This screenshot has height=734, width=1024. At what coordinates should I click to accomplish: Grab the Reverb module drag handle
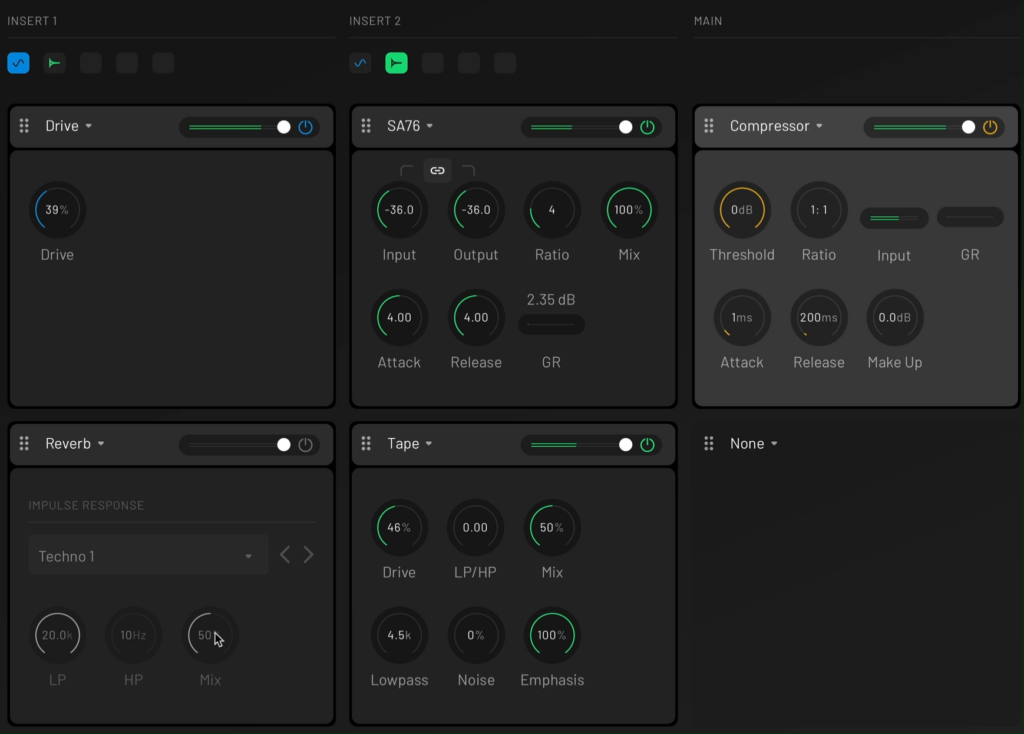tap(24, 443)
